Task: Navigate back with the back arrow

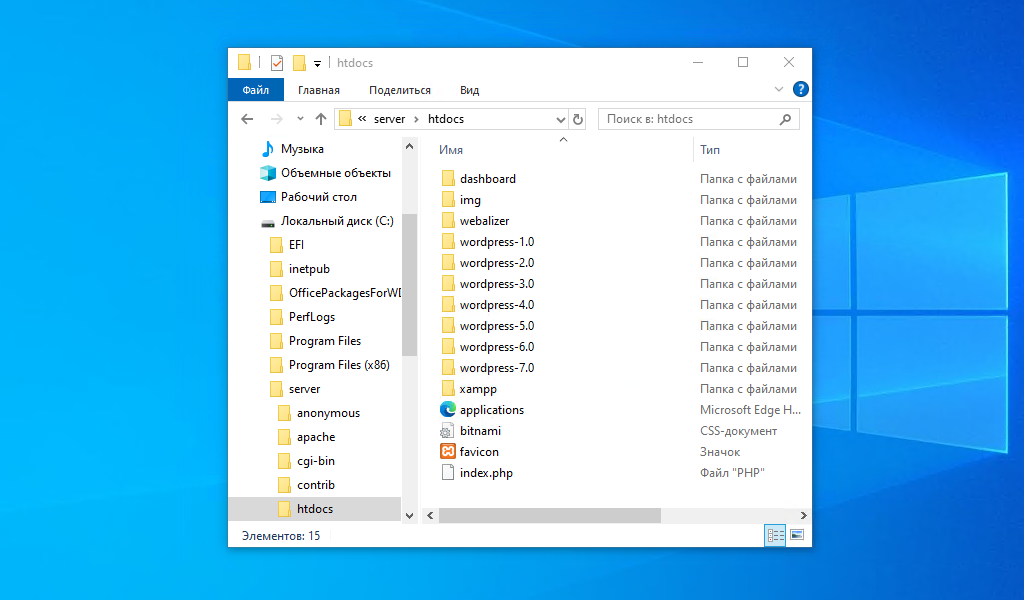Action: (x=247, y=119)
